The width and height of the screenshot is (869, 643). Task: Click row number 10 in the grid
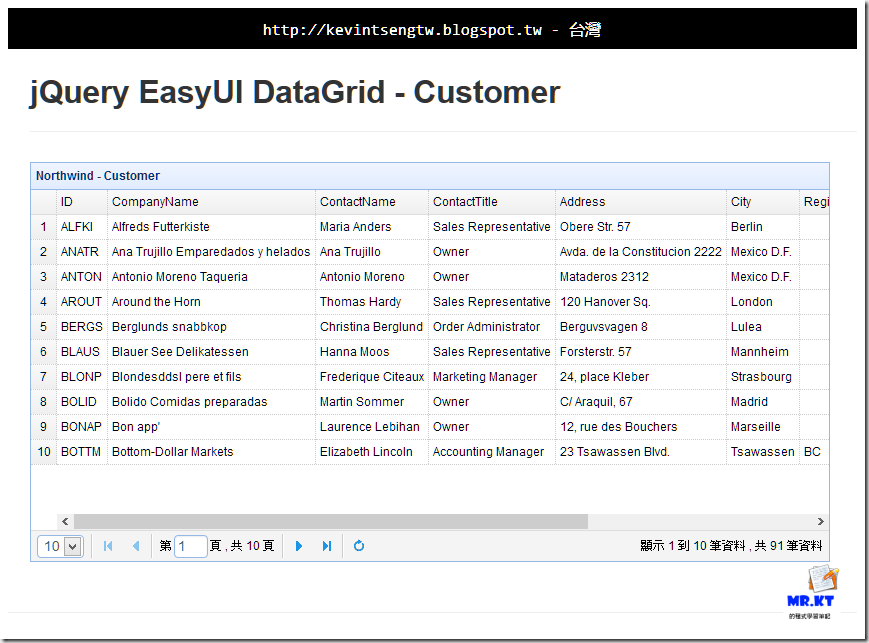(x=44, y=451)
